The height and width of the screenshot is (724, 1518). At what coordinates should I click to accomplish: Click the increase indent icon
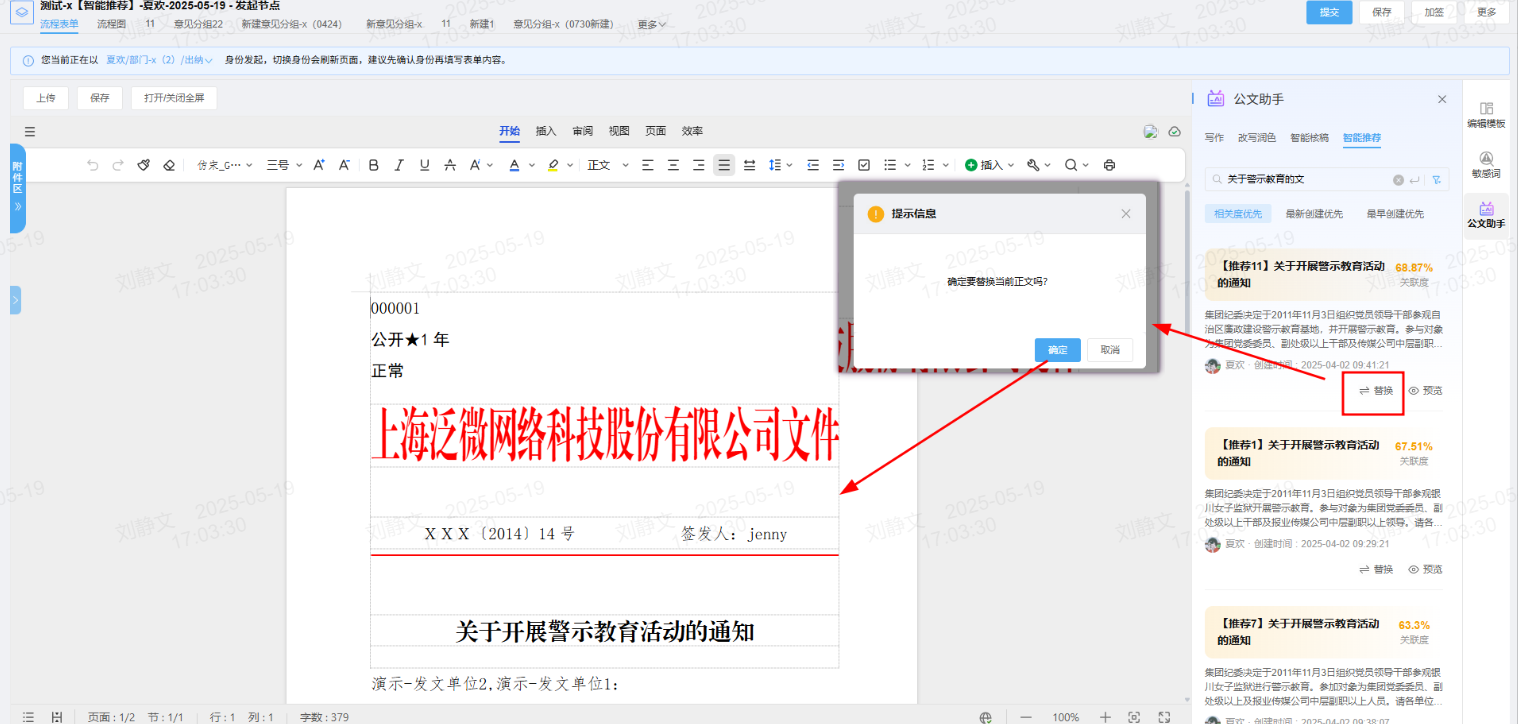(x=838, y=165)
